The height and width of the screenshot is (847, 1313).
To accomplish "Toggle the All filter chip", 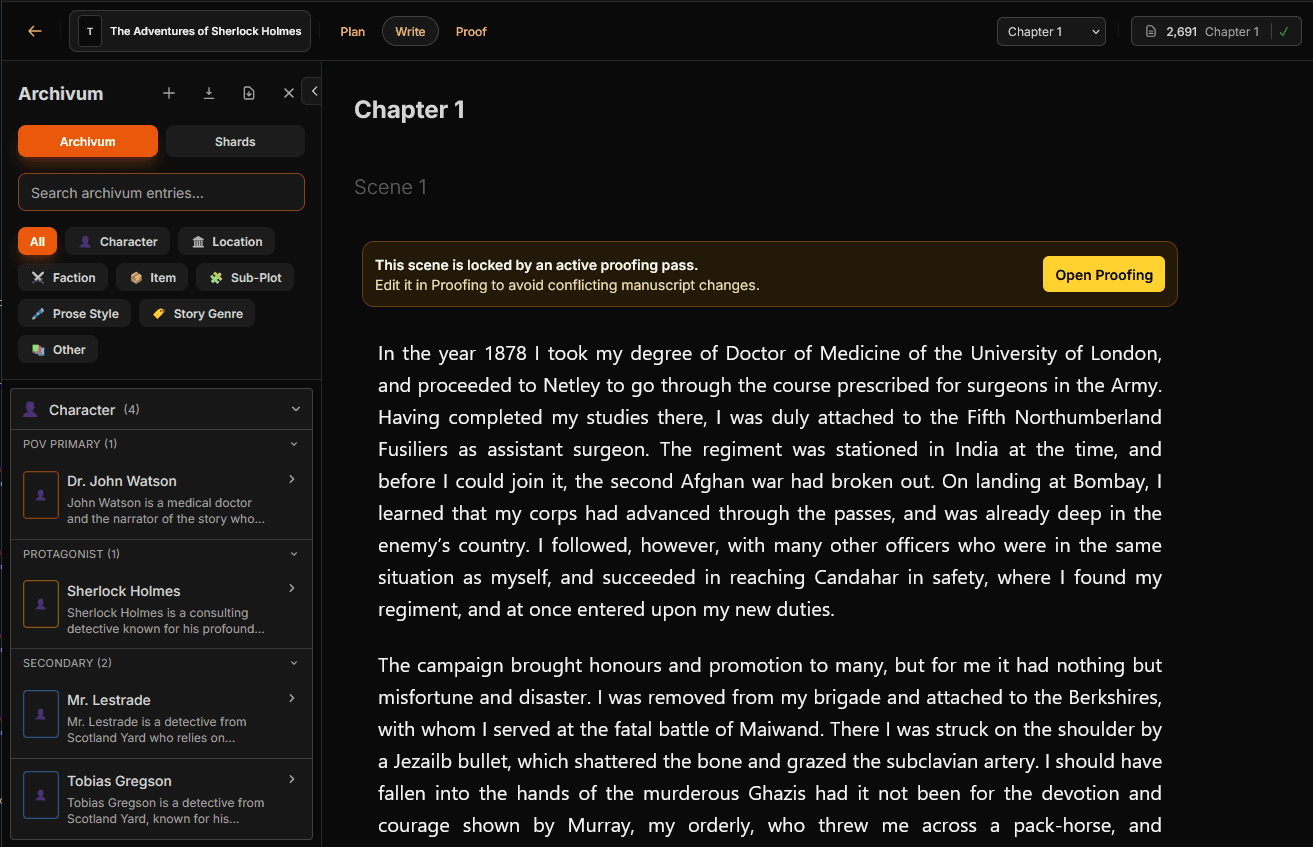I will pos(37,241).
